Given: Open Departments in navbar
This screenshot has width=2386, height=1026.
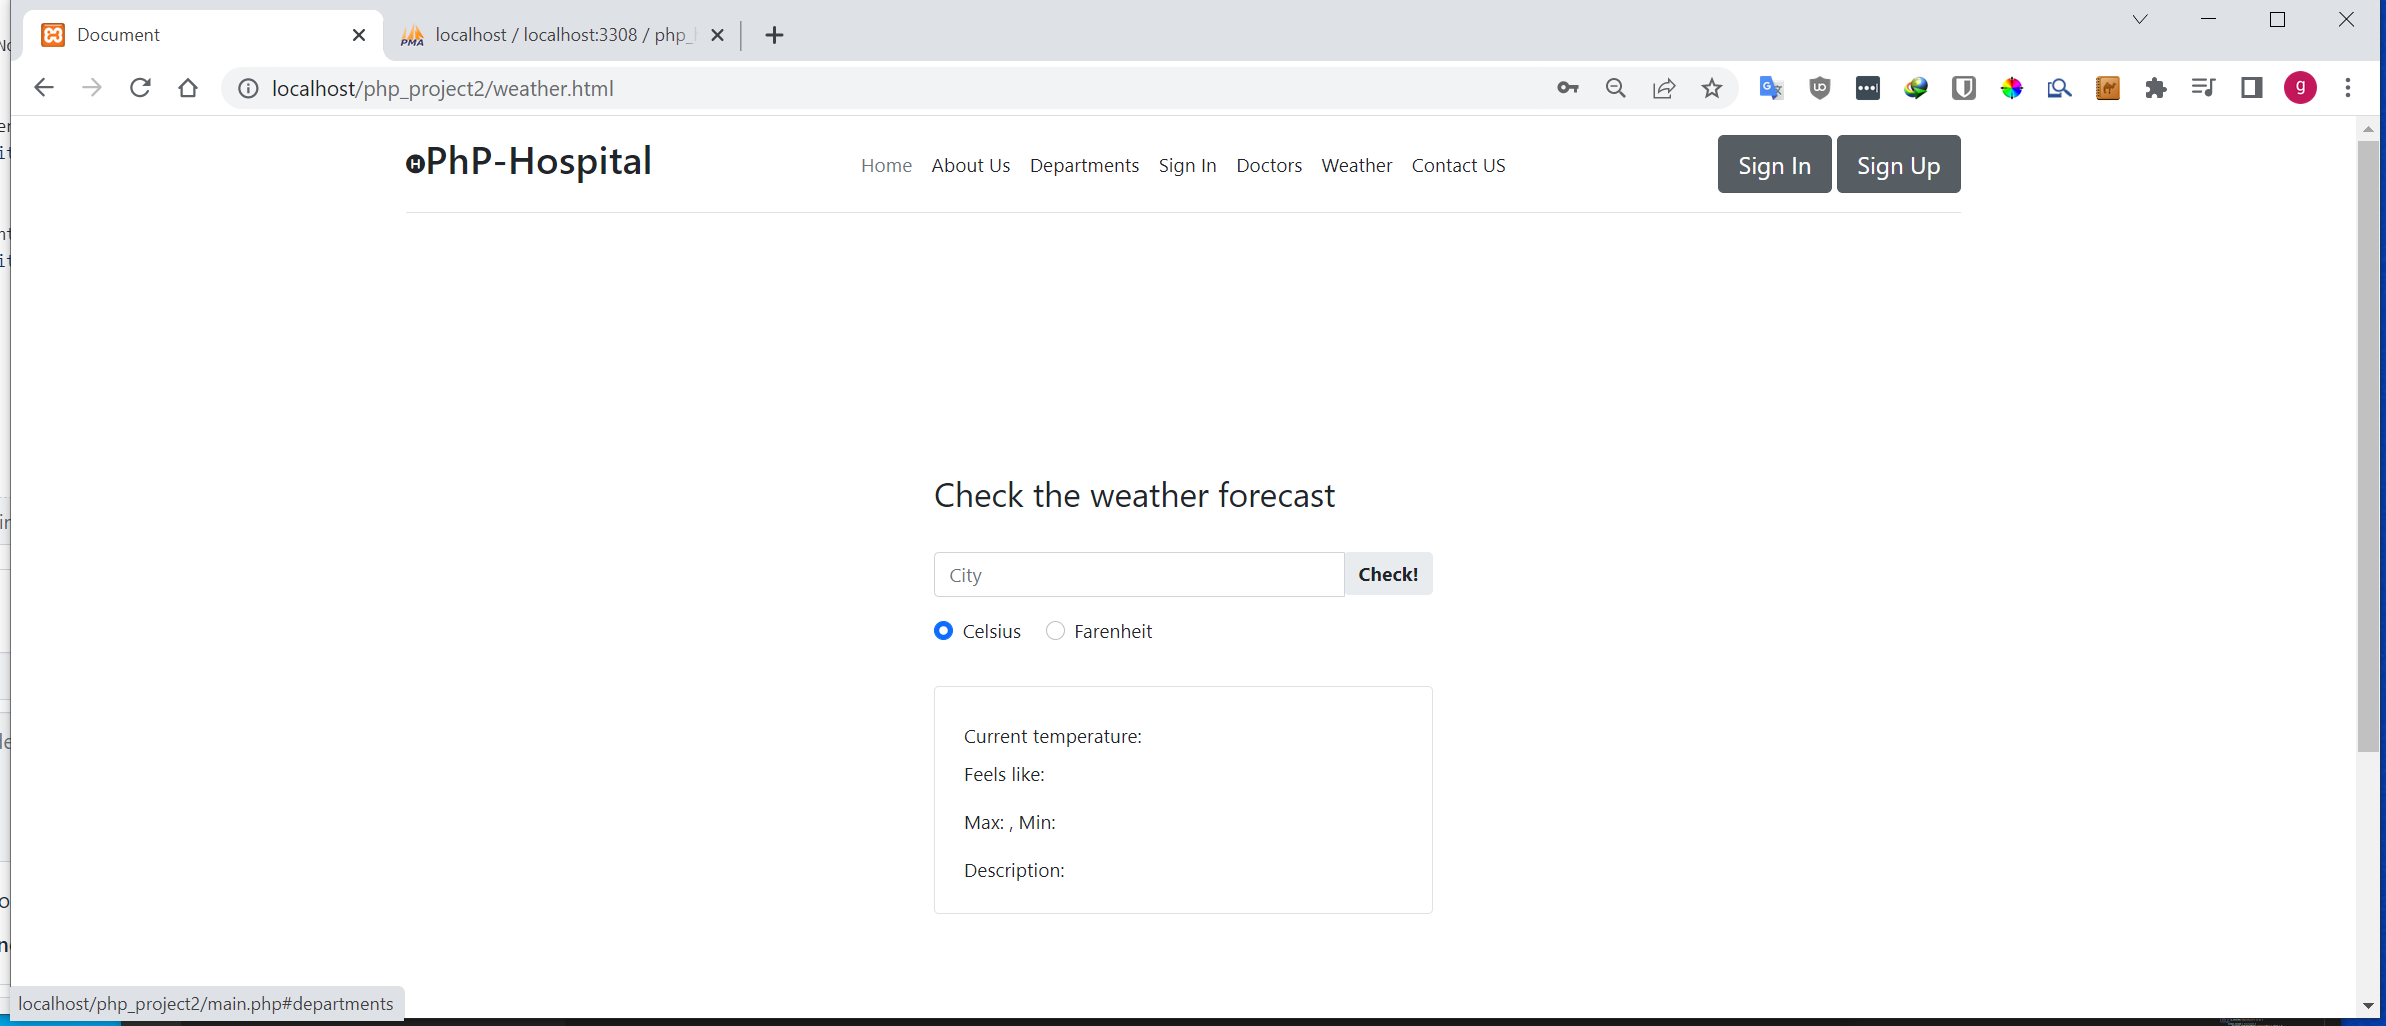Looking at the screenshot, I should (x=1084, y=165).
